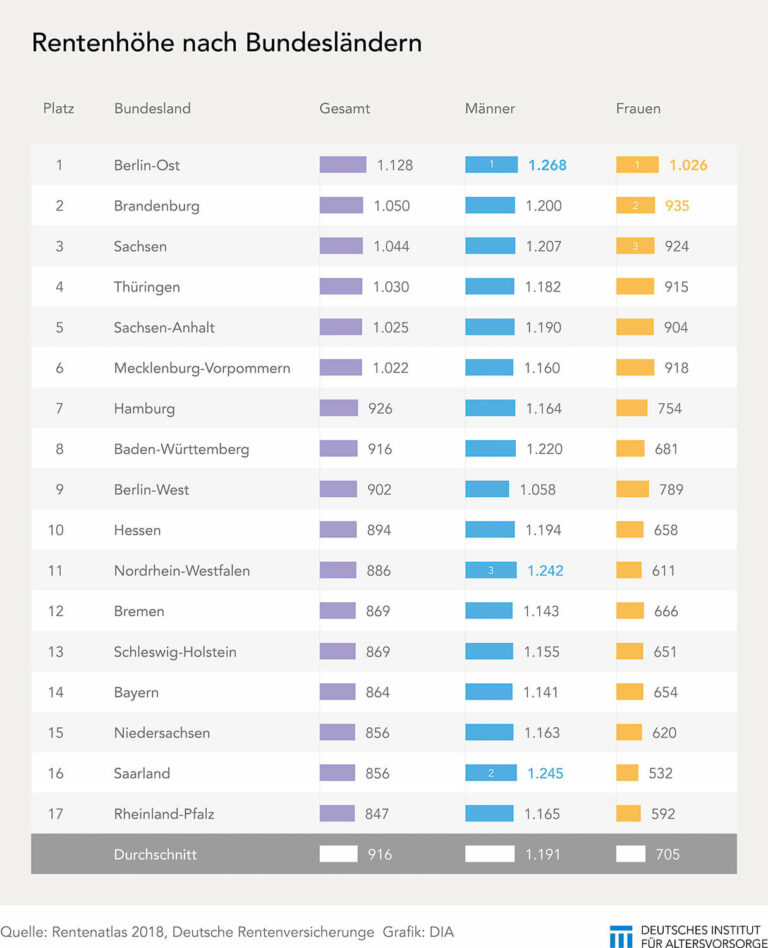This screenshot has height=948, width=768.
Task: Click the purple Gesamt bar for Berlin-Ost
Action: pyautogui.click(x=343, y=164)
